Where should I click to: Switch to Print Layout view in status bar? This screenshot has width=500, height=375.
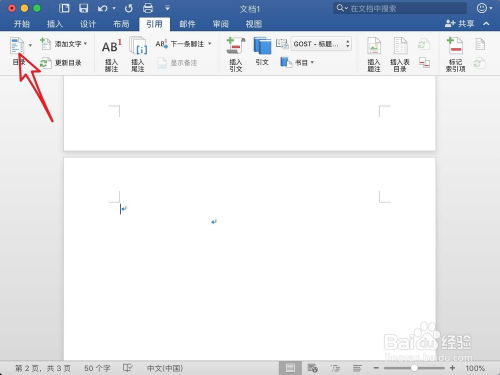tap(290, 368)
